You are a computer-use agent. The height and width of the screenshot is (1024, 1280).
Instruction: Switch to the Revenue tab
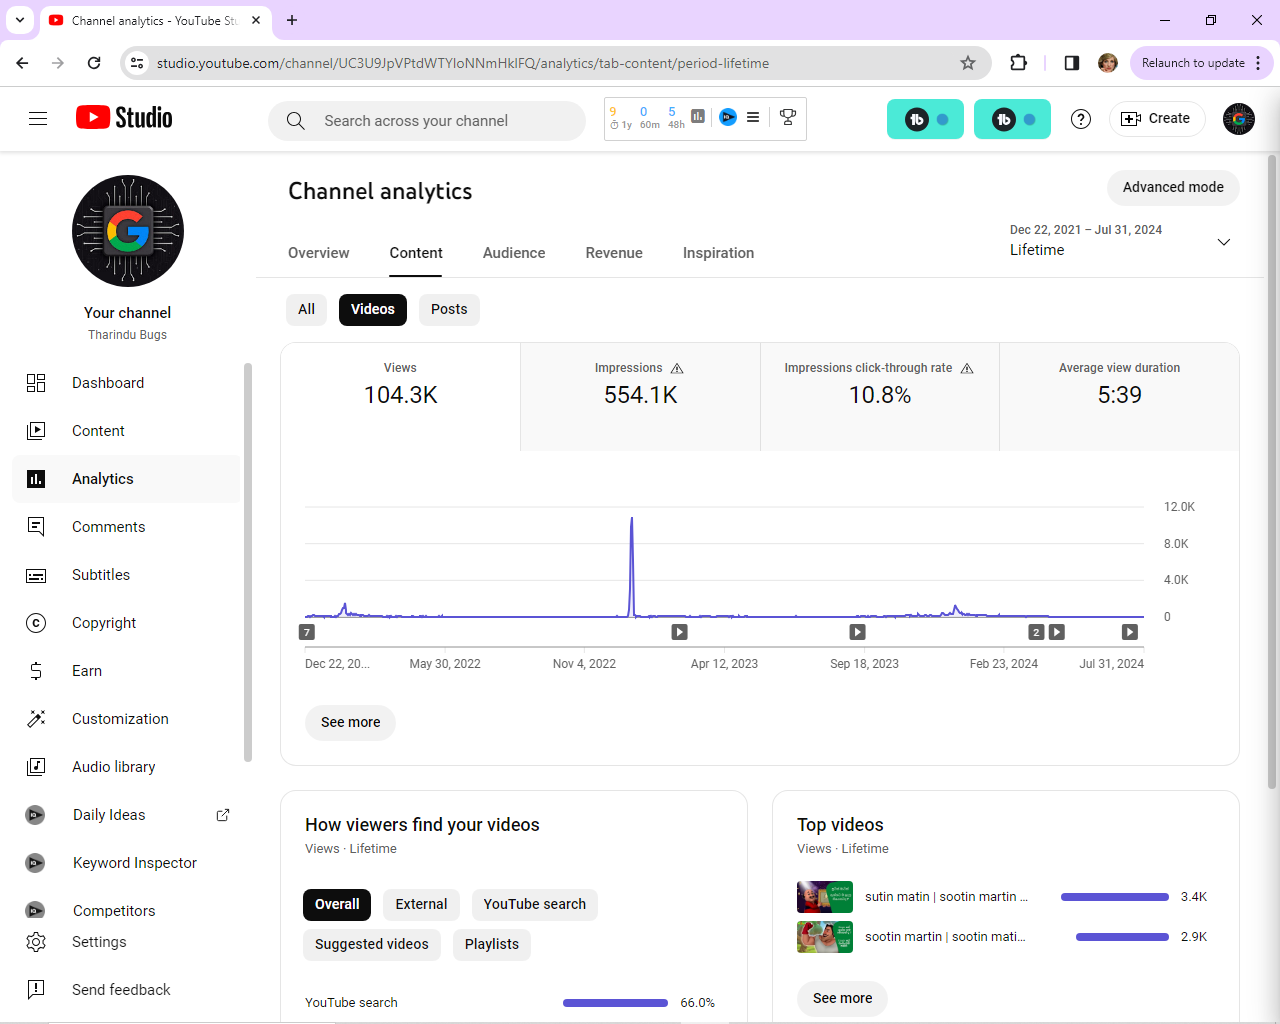point(614,253)
